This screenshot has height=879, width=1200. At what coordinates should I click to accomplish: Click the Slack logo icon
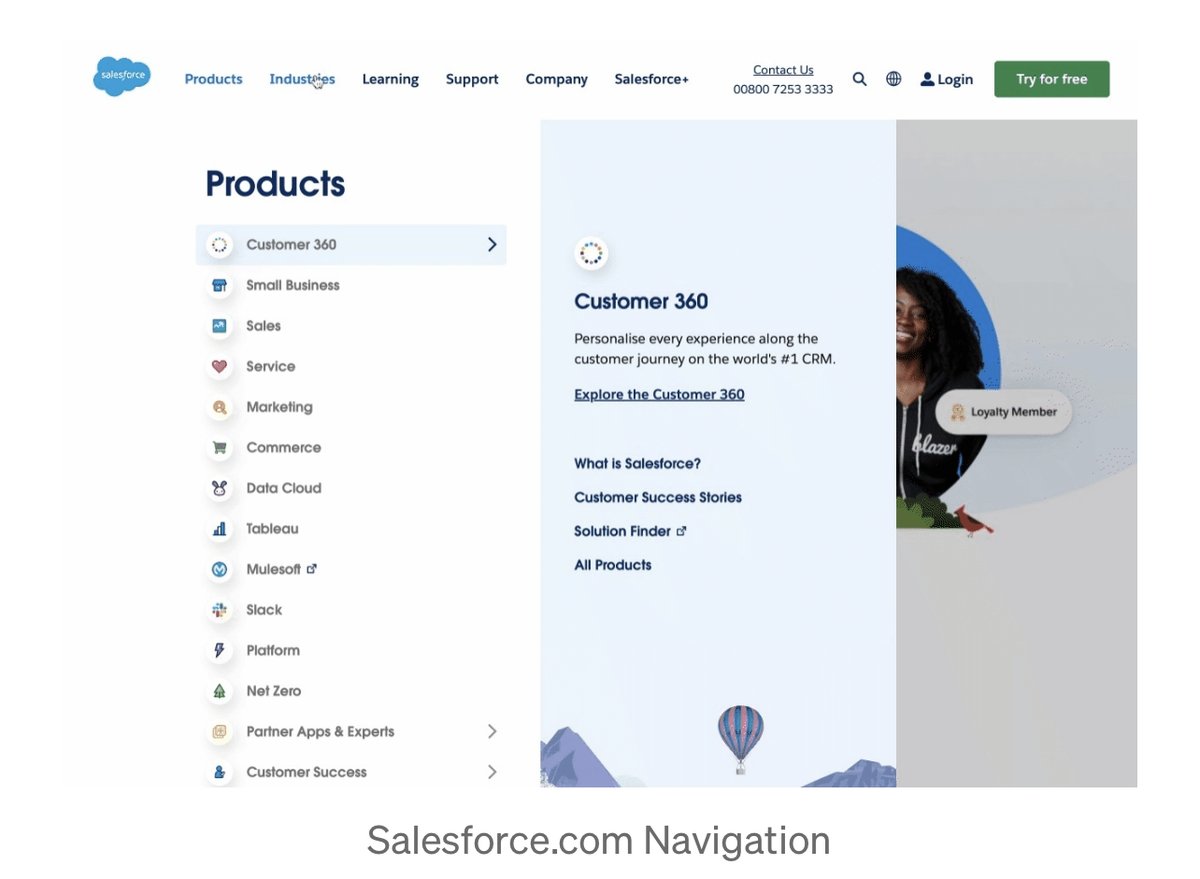(219, 610)
